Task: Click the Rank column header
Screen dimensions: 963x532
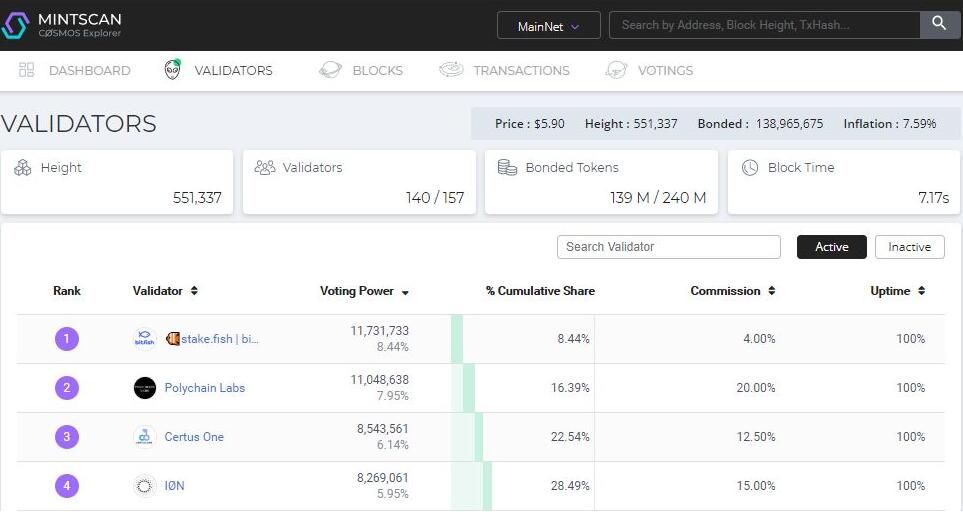Action: coord(67,291)
